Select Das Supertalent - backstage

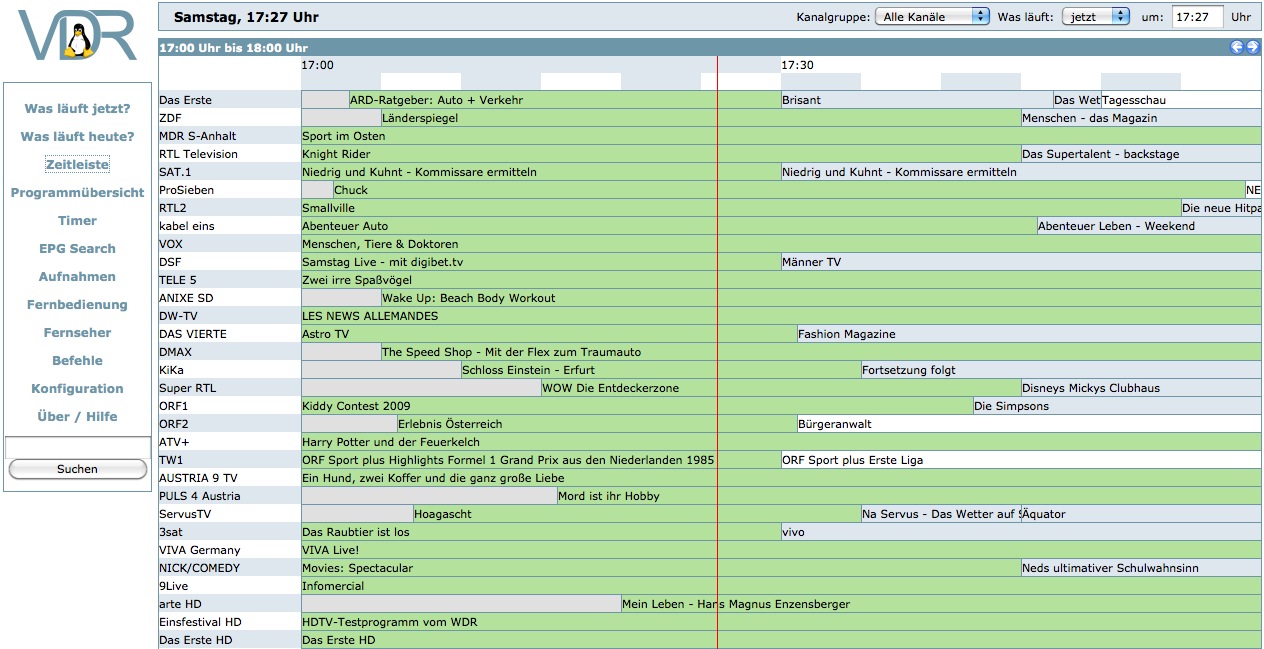coord(1141,154)
